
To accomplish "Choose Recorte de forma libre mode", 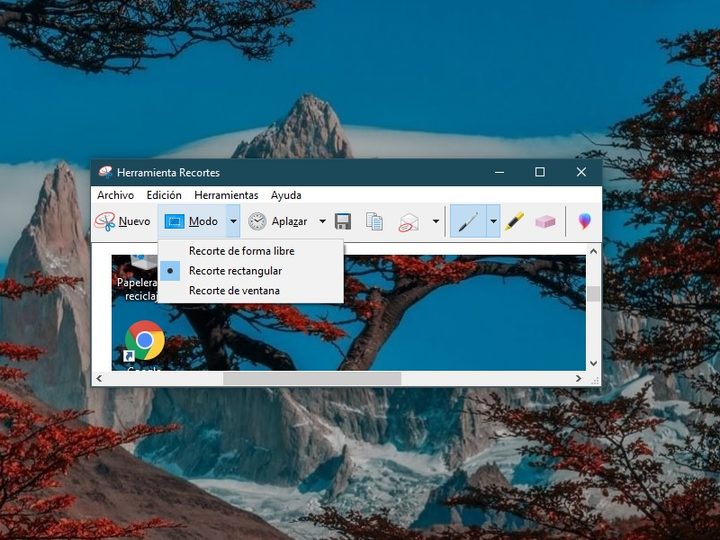I will pos(241,251).
